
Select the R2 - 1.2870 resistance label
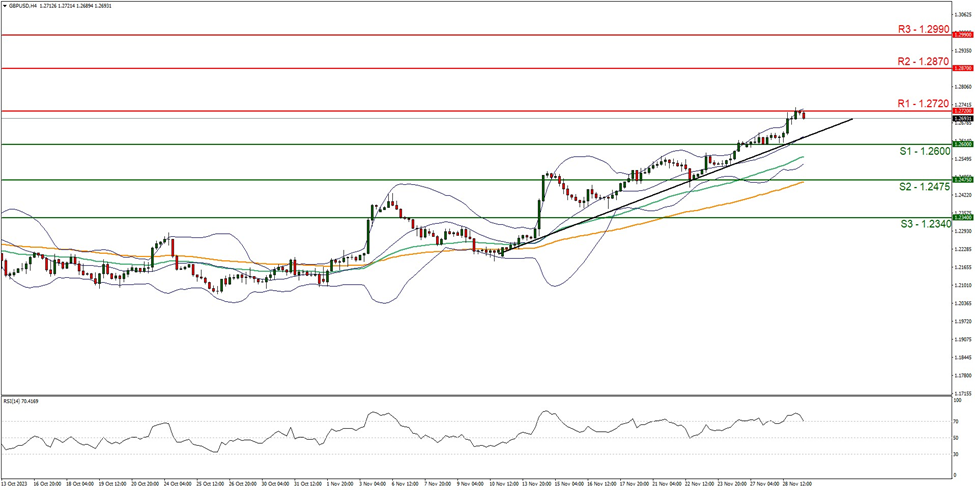pyautogui.click(x=933, y=61)
